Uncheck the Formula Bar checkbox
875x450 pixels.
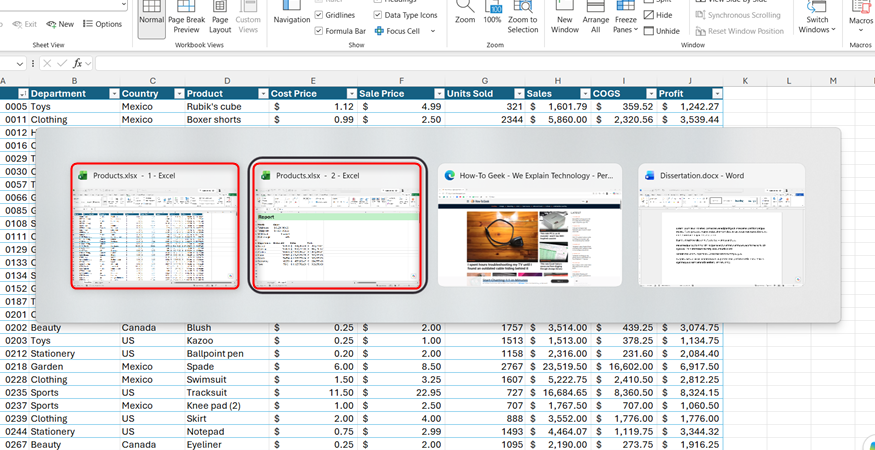319,31
